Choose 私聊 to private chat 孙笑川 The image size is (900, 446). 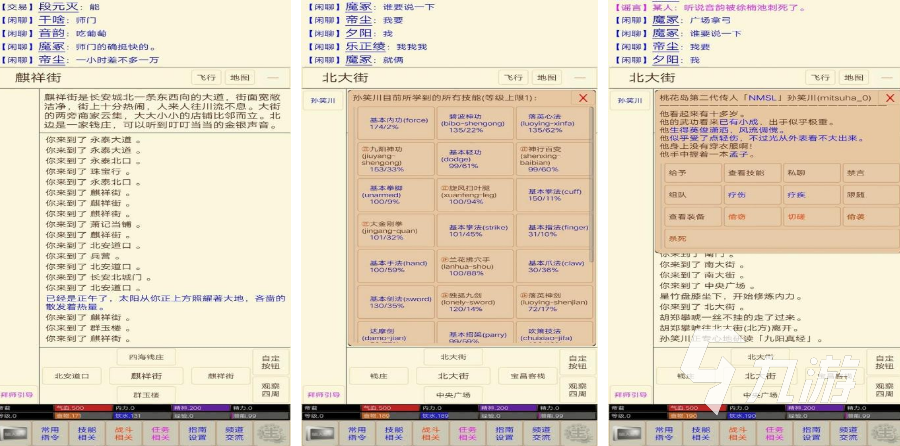[811, 173]
